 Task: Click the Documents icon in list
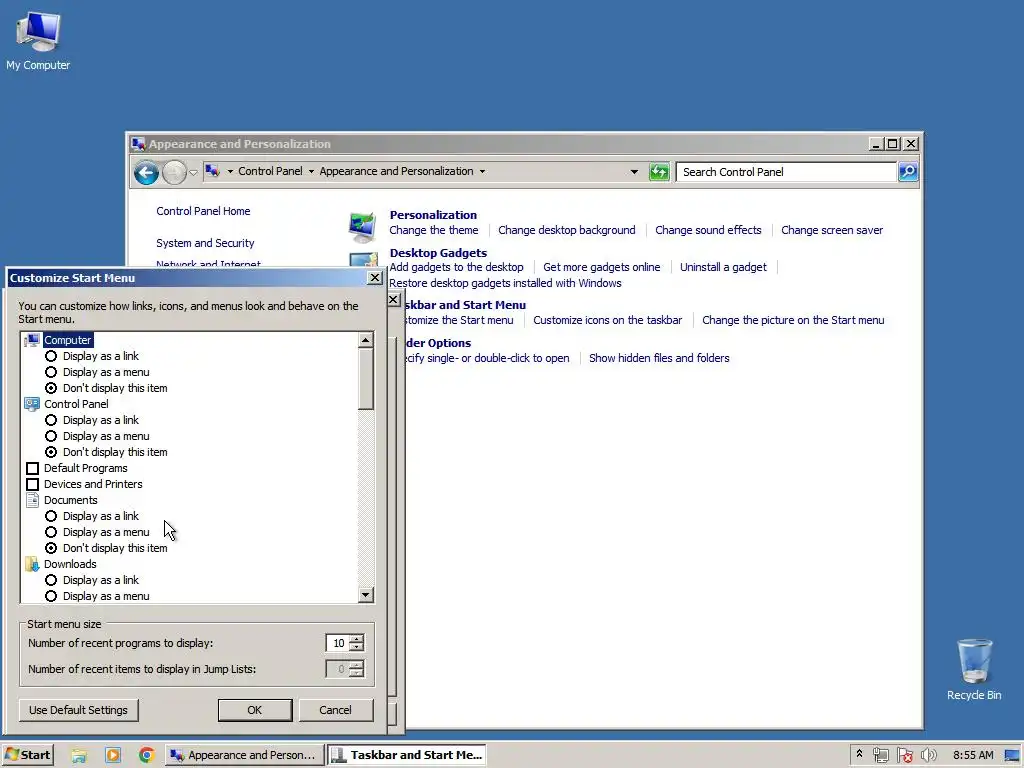point(32,500)
